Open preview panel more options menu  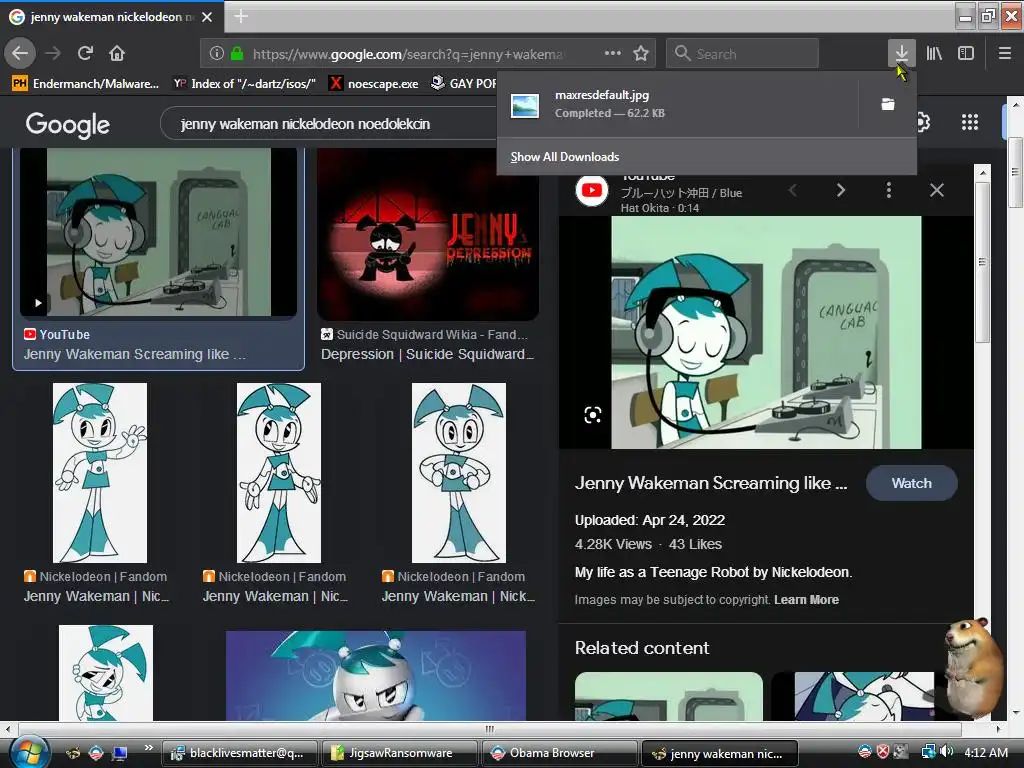[888, 190]
